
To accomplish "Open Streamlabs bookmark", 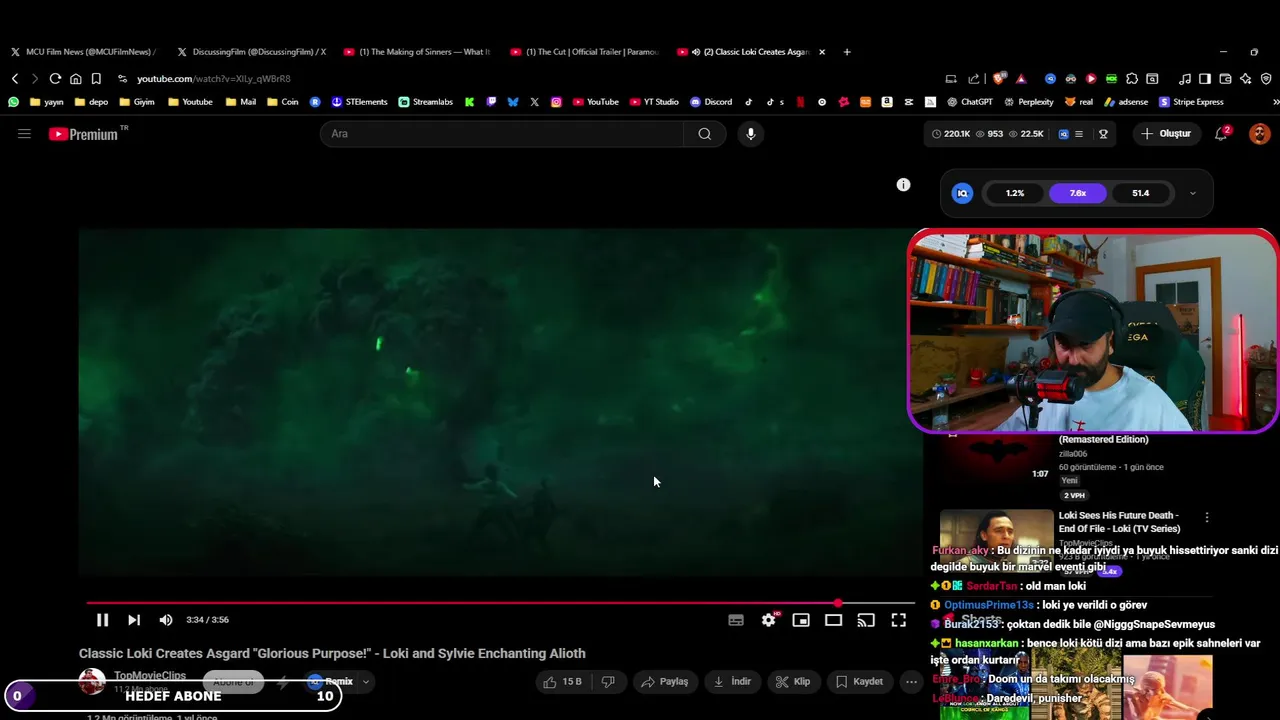I will (x=425, y=102).
